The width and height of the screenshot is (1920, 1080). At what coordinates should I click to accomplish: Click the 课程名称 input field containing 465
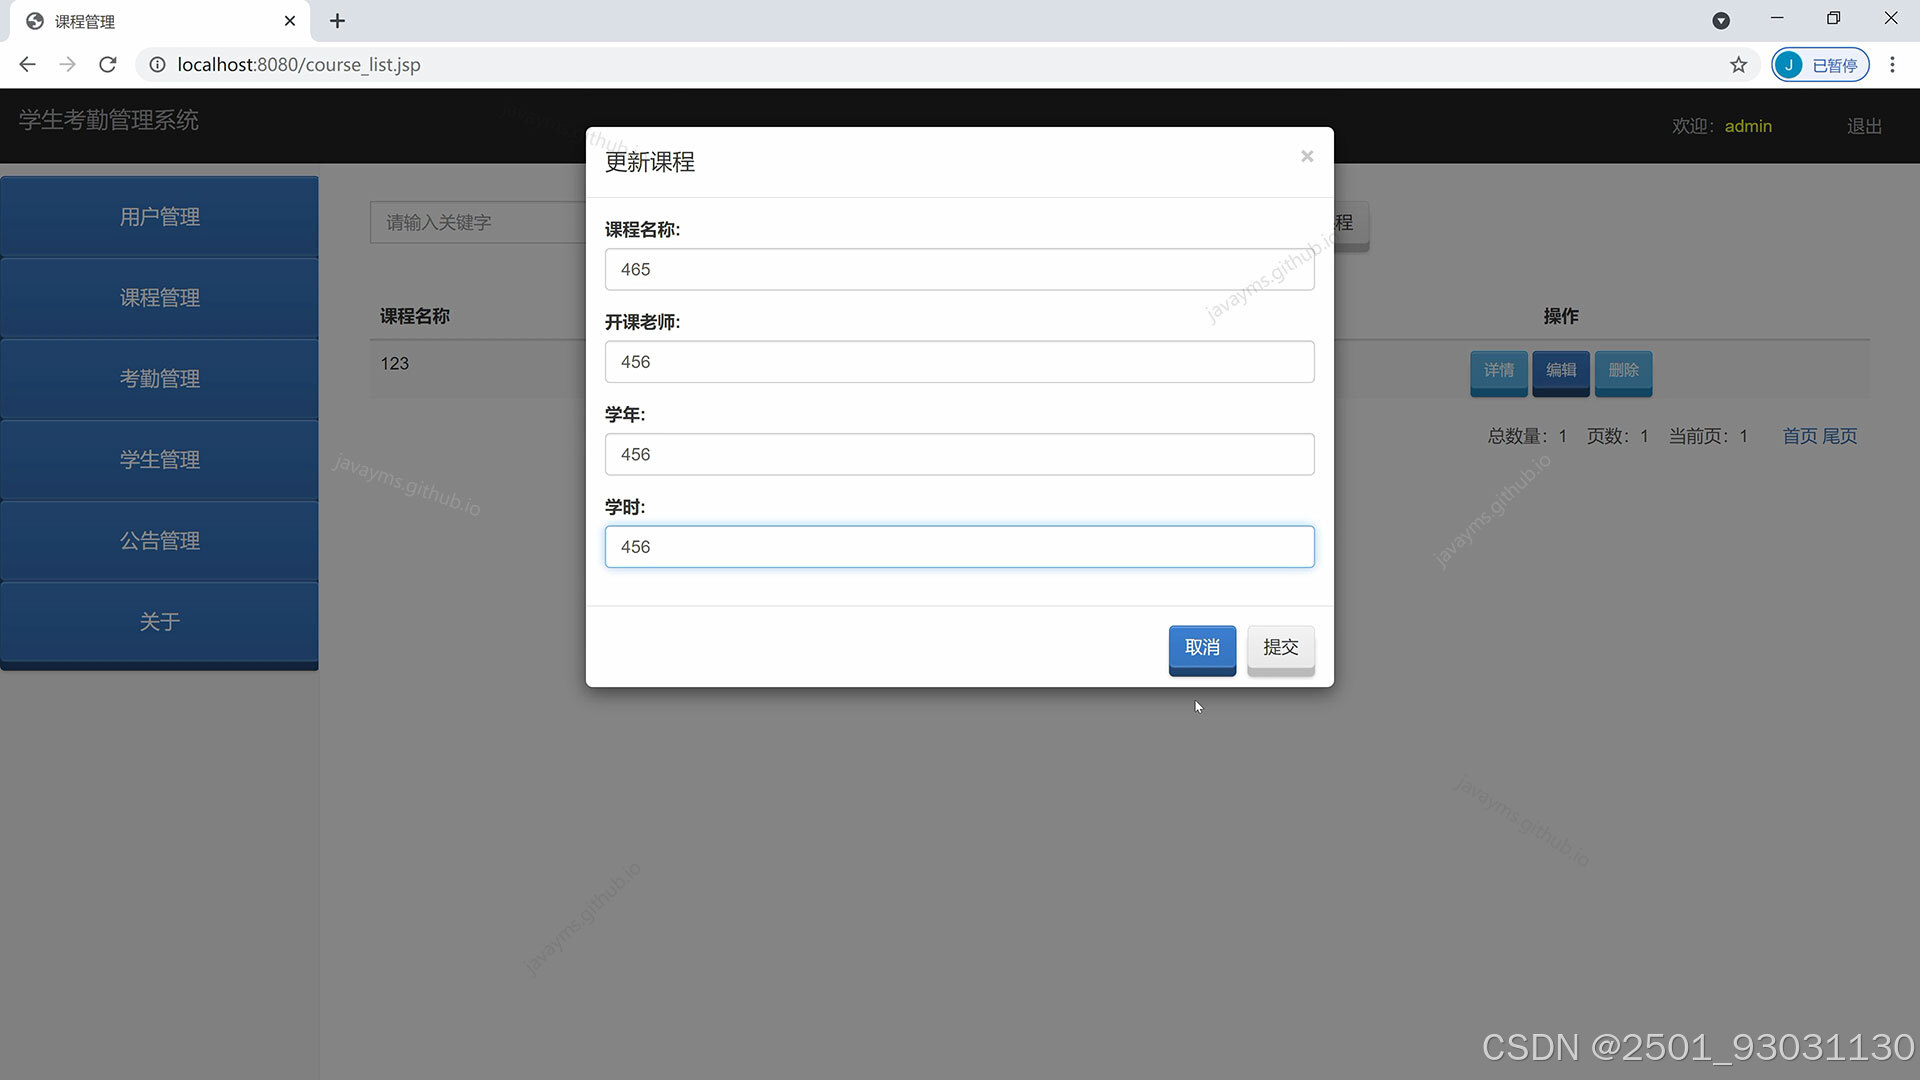click(959, 269)
